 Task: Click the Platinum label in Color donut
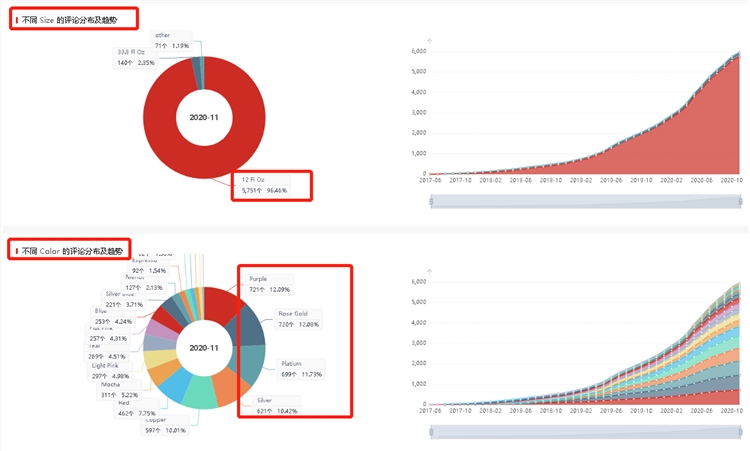[292, 367]
